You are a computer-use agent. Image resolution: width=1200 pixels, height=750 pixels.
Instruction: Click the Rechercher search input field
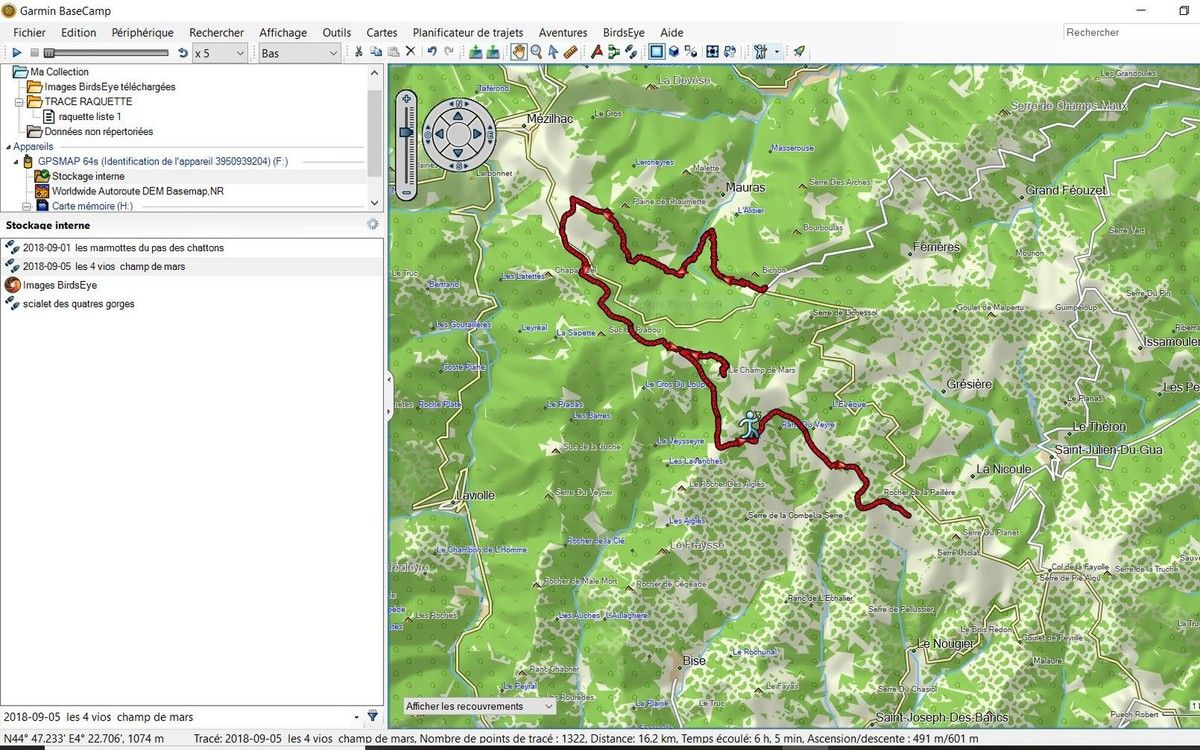(x=1130, y=32)
